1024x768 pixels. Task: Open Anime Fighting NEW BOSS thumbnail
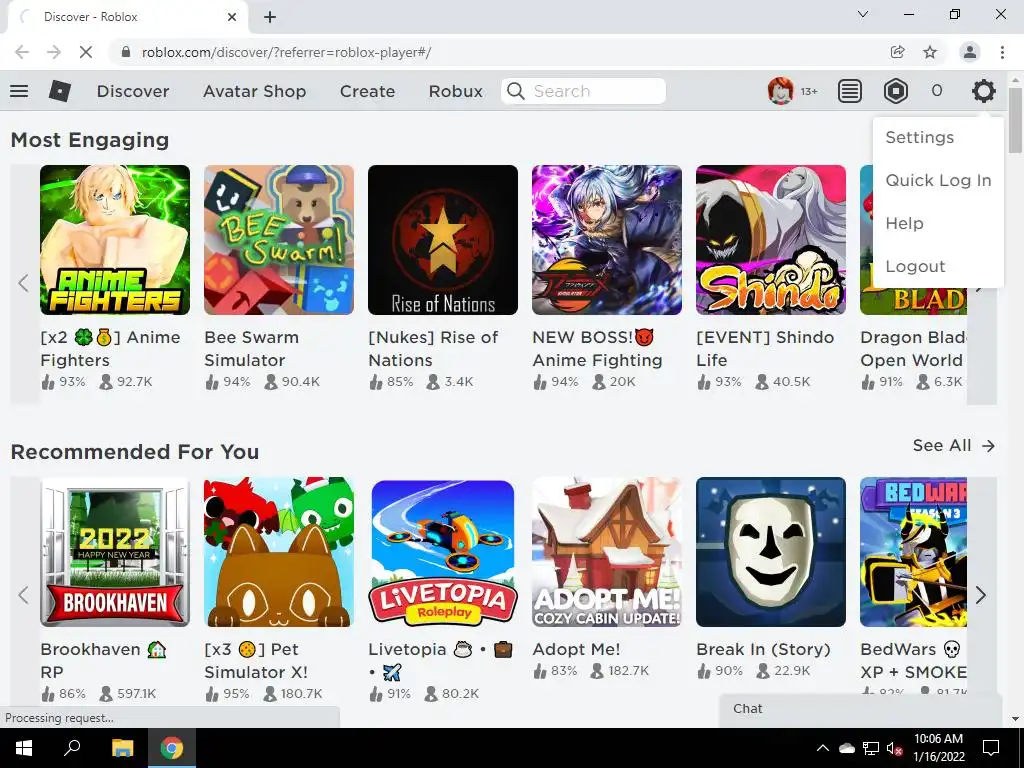tap(607, 240)
